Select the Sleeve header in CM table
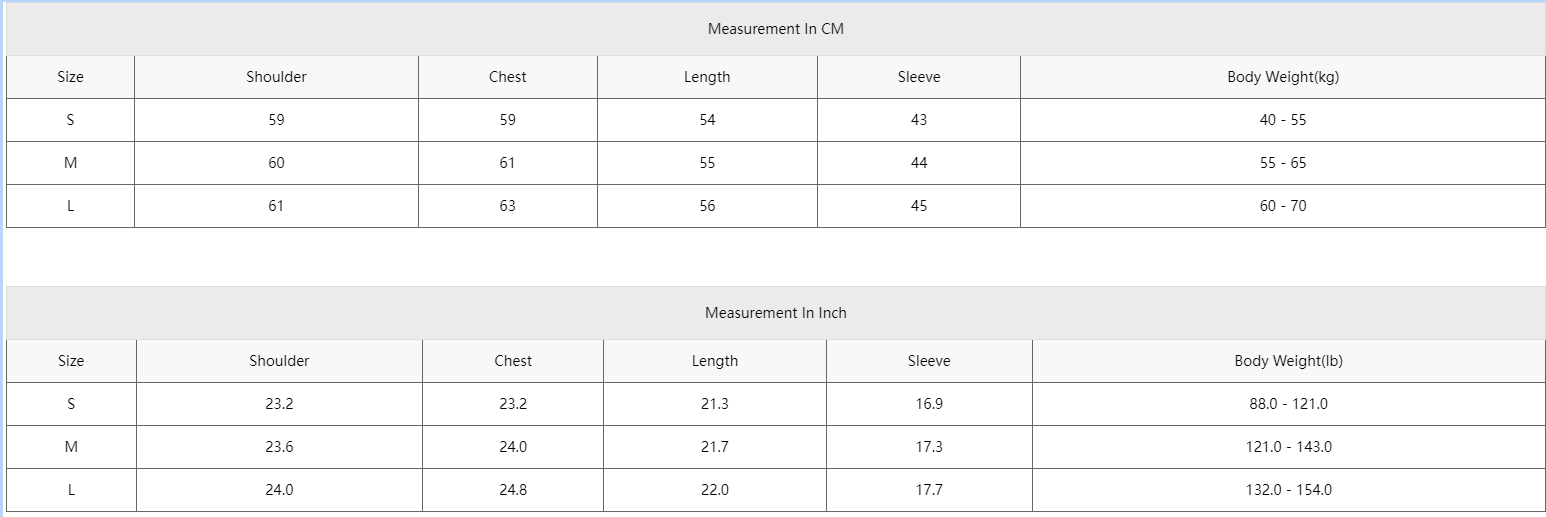 [919, 77]
